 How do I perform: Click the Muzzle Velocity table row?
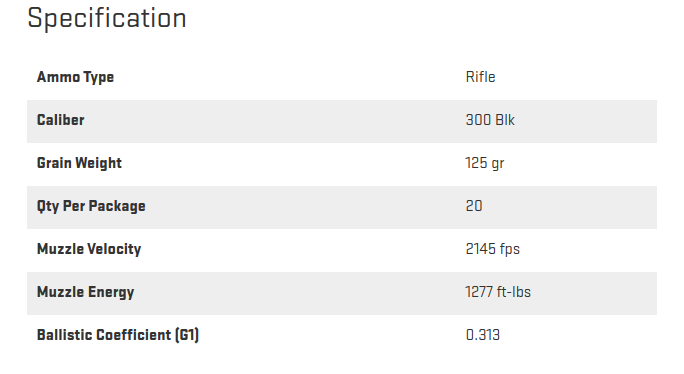tap(342, 250)
